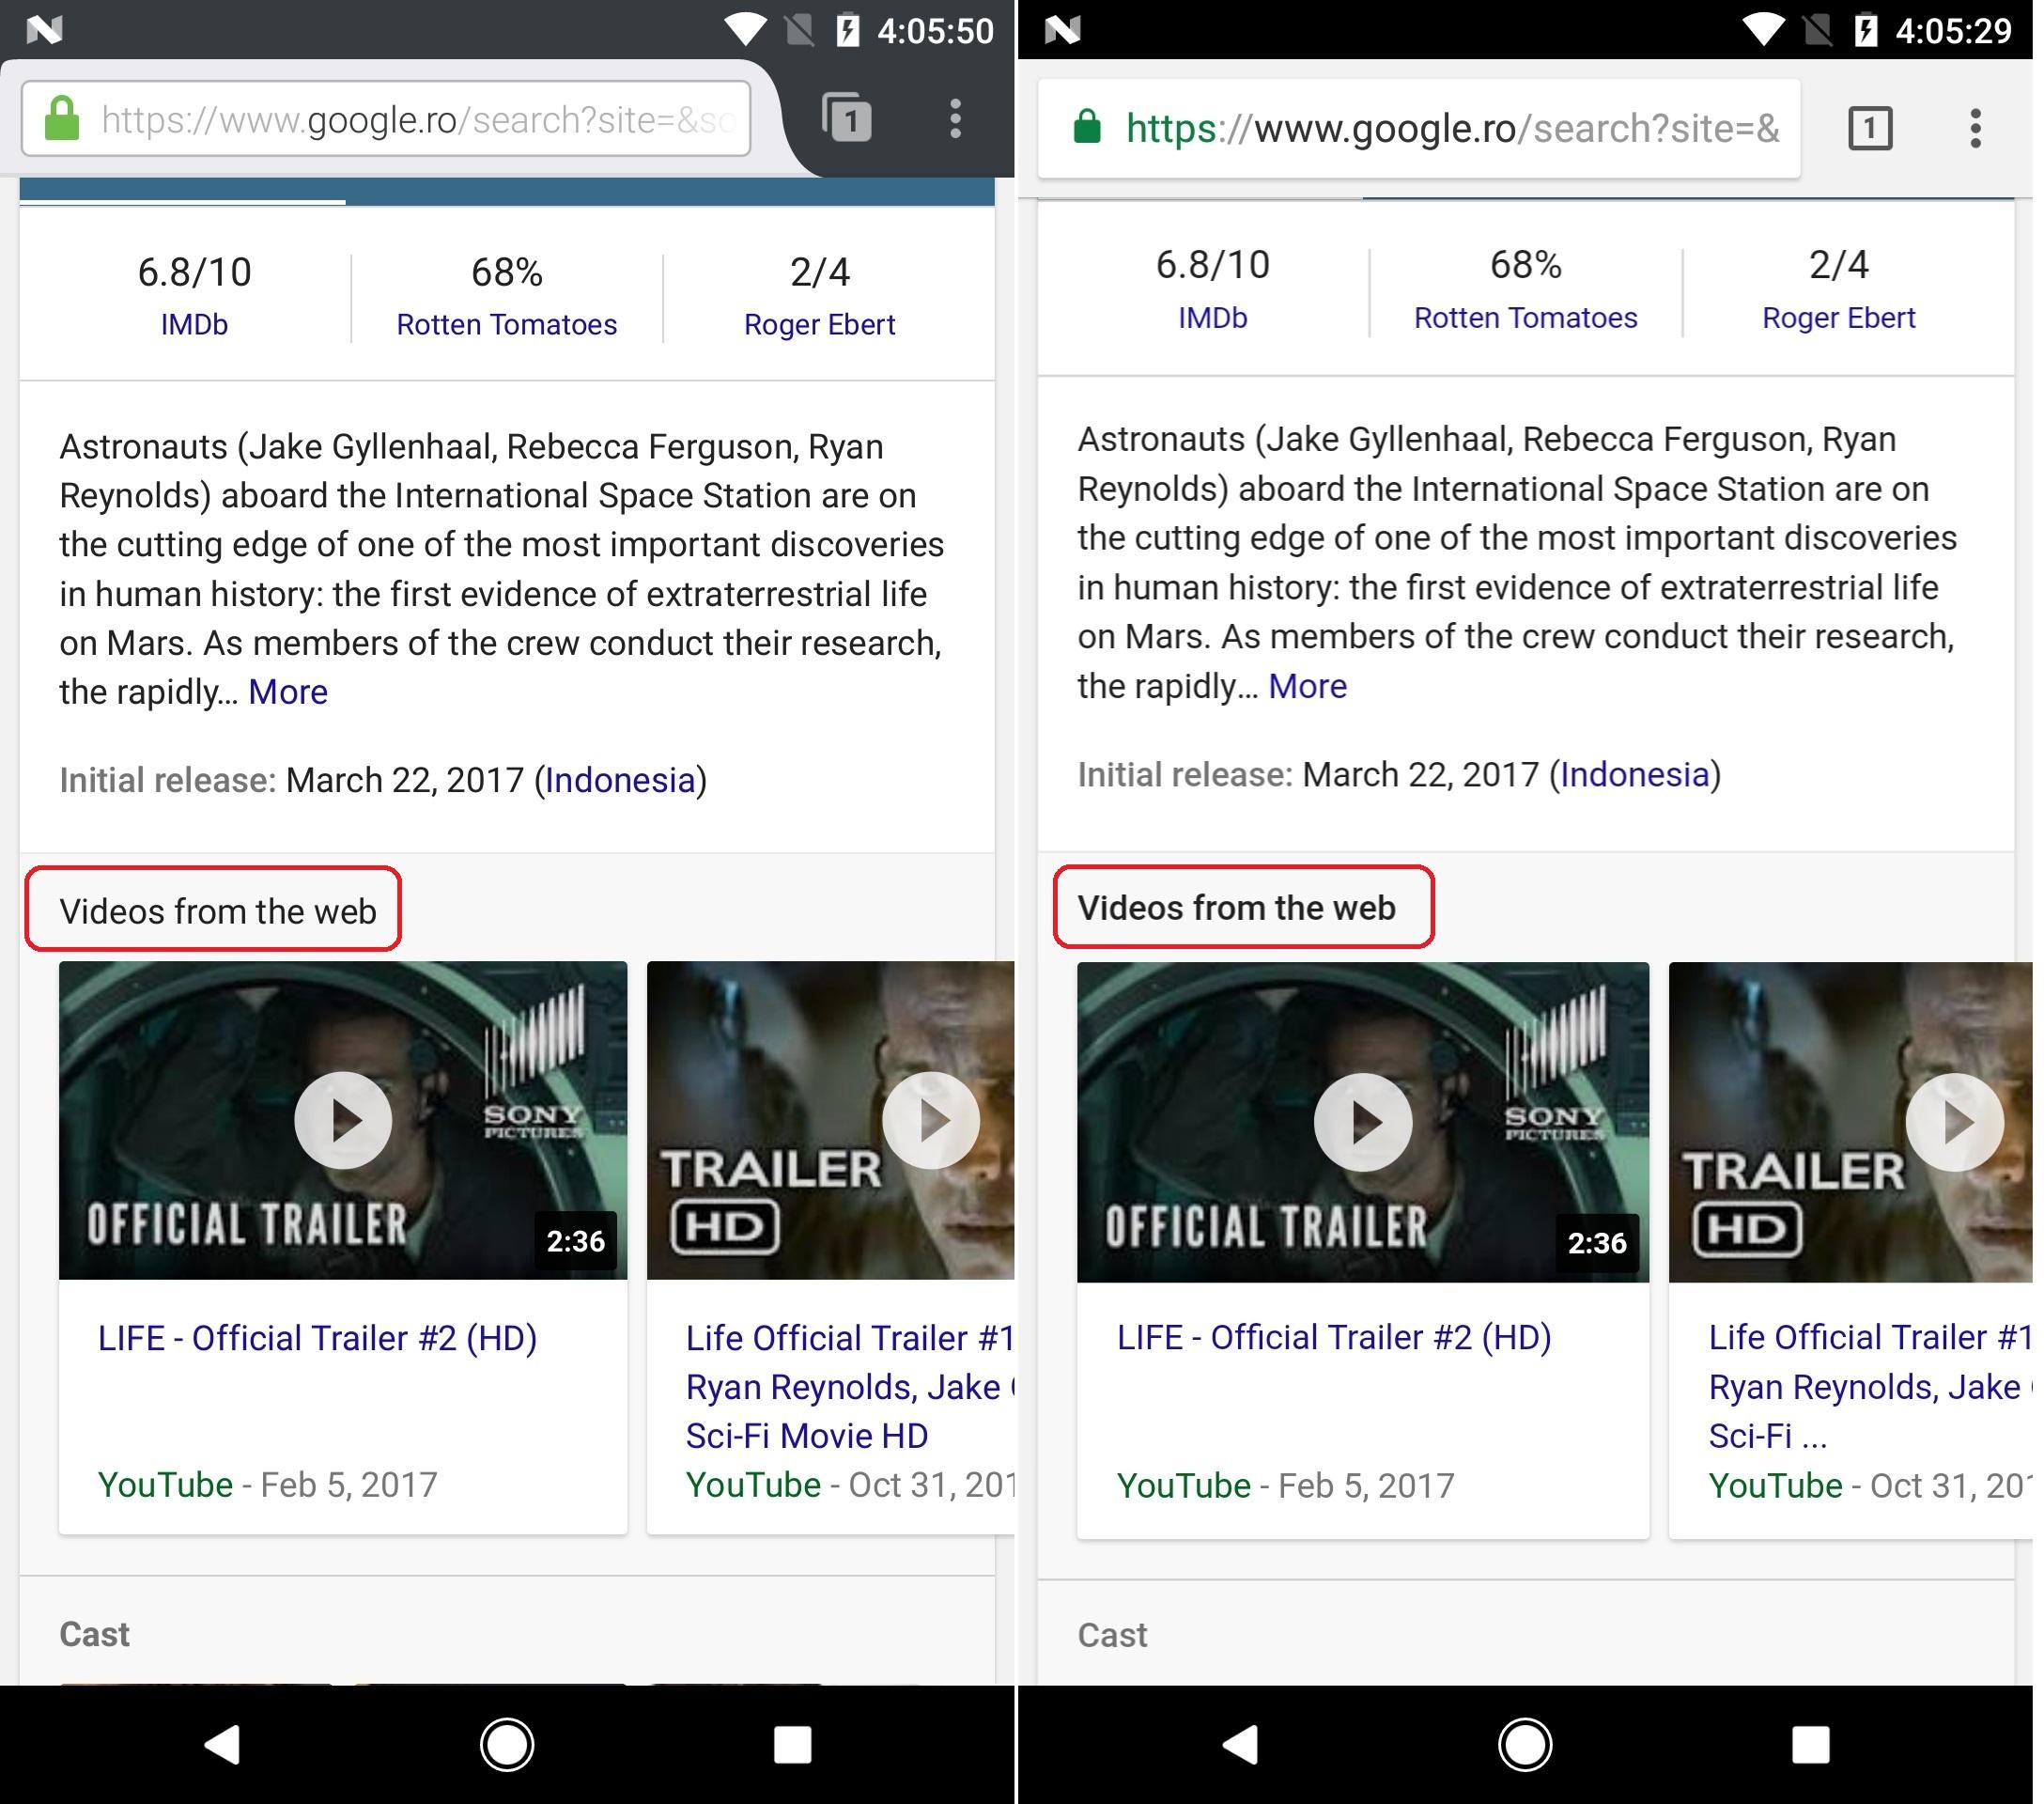Play Official Trailer video in left phone
Viewport: 2044px width, 1804px height.
[343, 1120]
